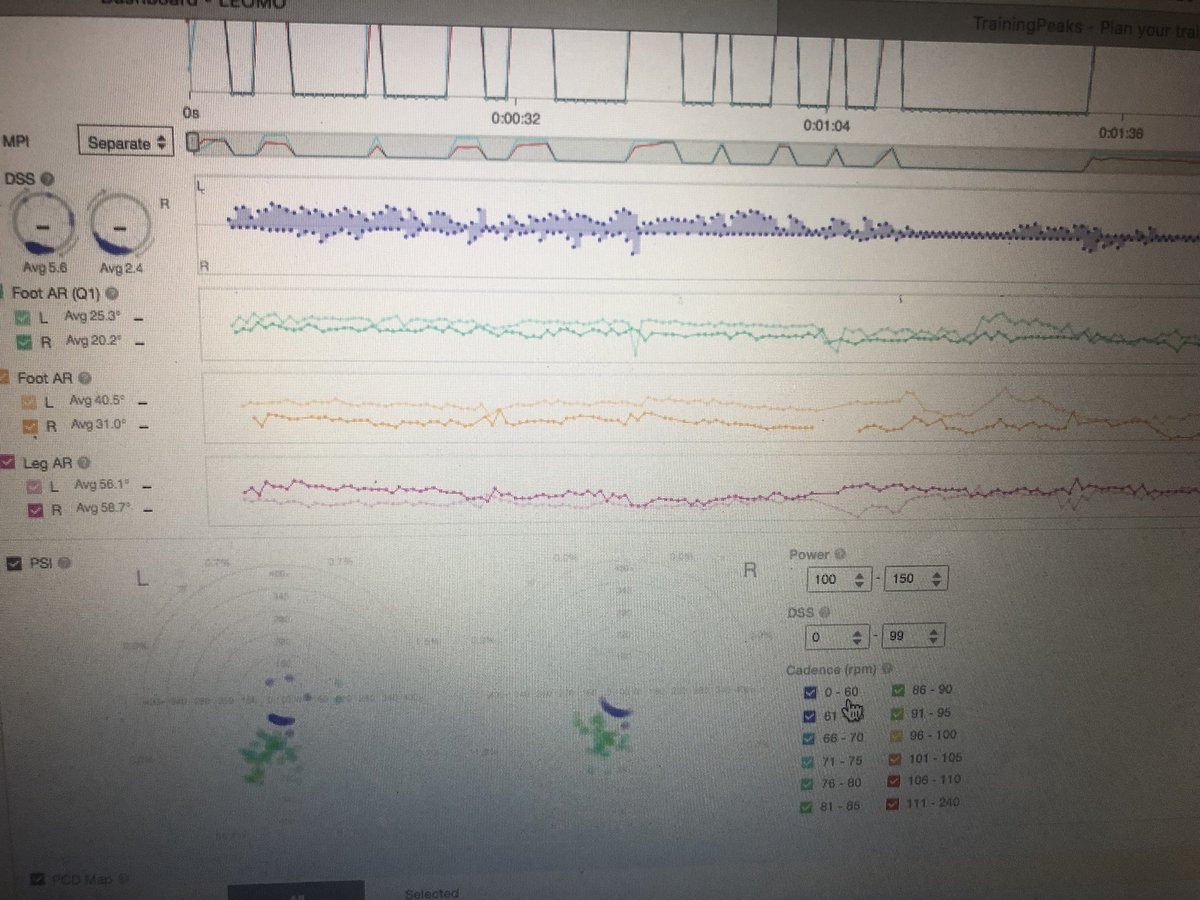Viewport: 1200px width, 900px height.
Task: Click the Avg 56.1° Leg AR value
Action: click(102, 485)
